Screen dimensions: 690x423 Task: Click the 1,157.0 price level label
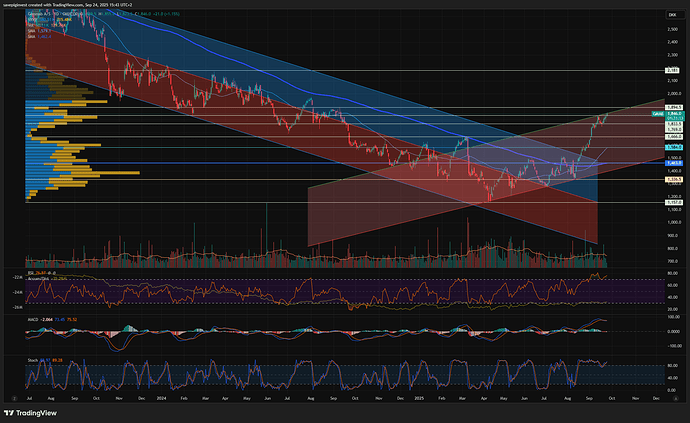coord(673,202)
